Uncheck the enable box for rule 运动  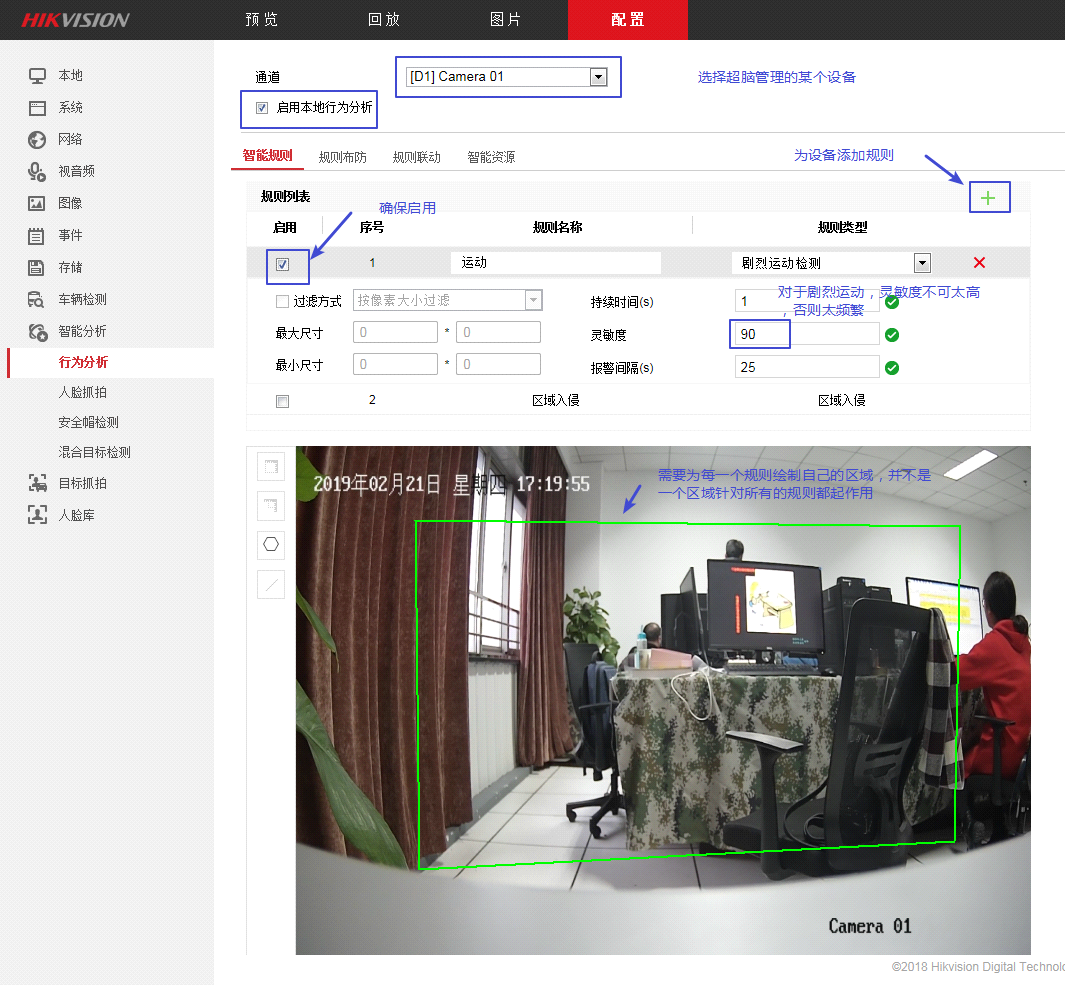[x=282, y=262]
